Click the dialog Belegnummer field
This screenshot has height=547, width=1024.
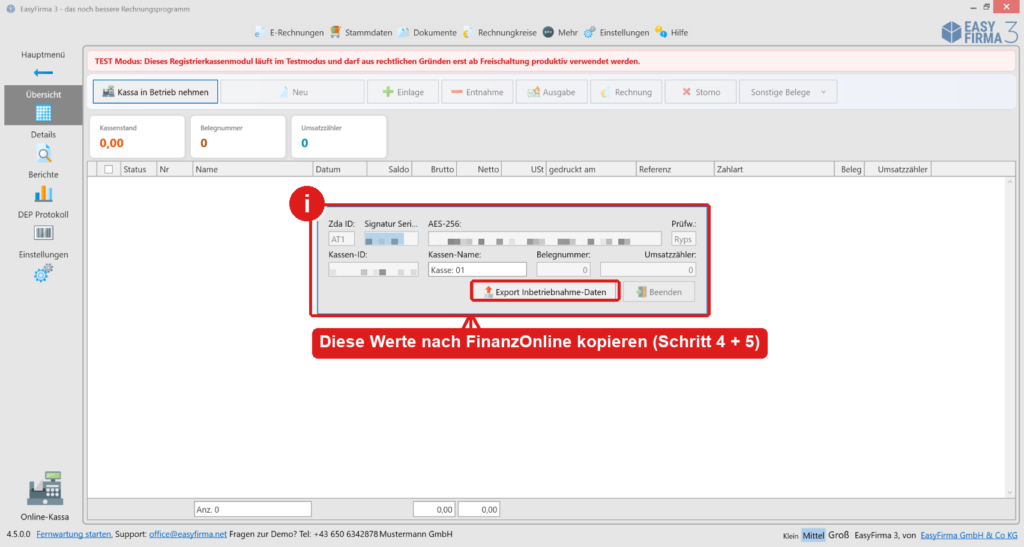pyautogui.click(x=564, y=270)
